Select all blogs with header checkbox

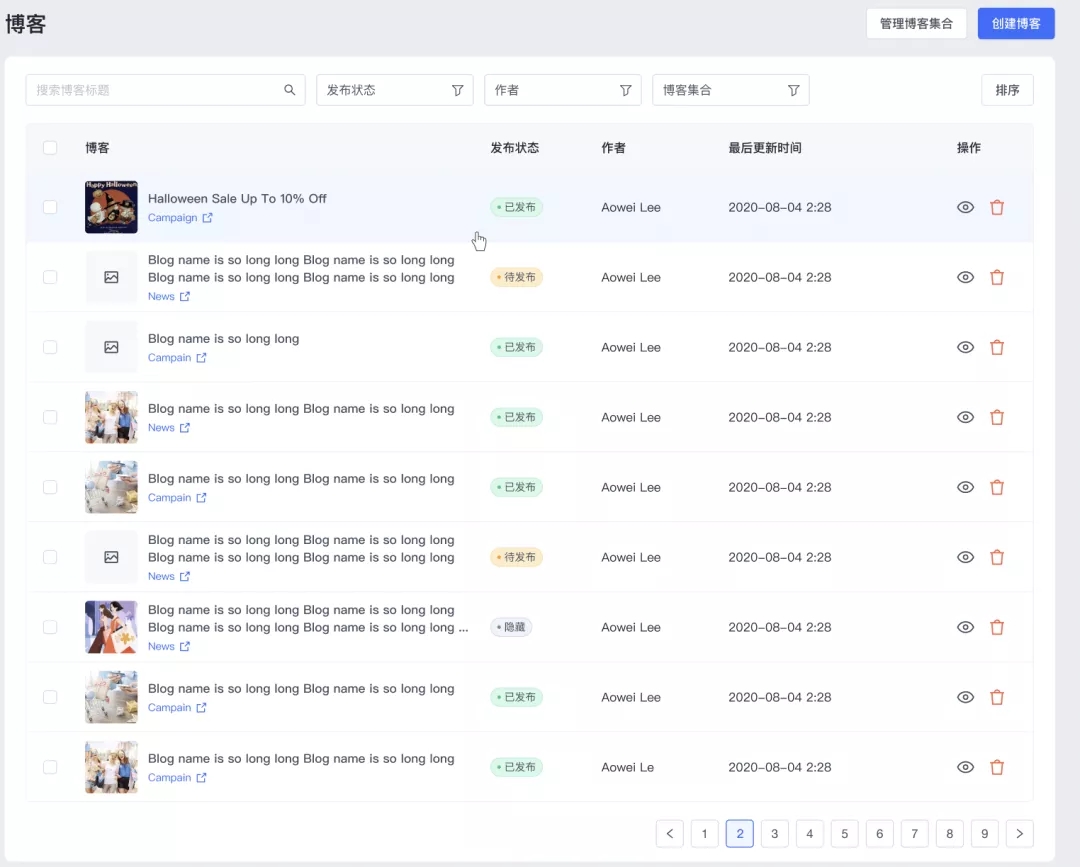coord(50,148)
